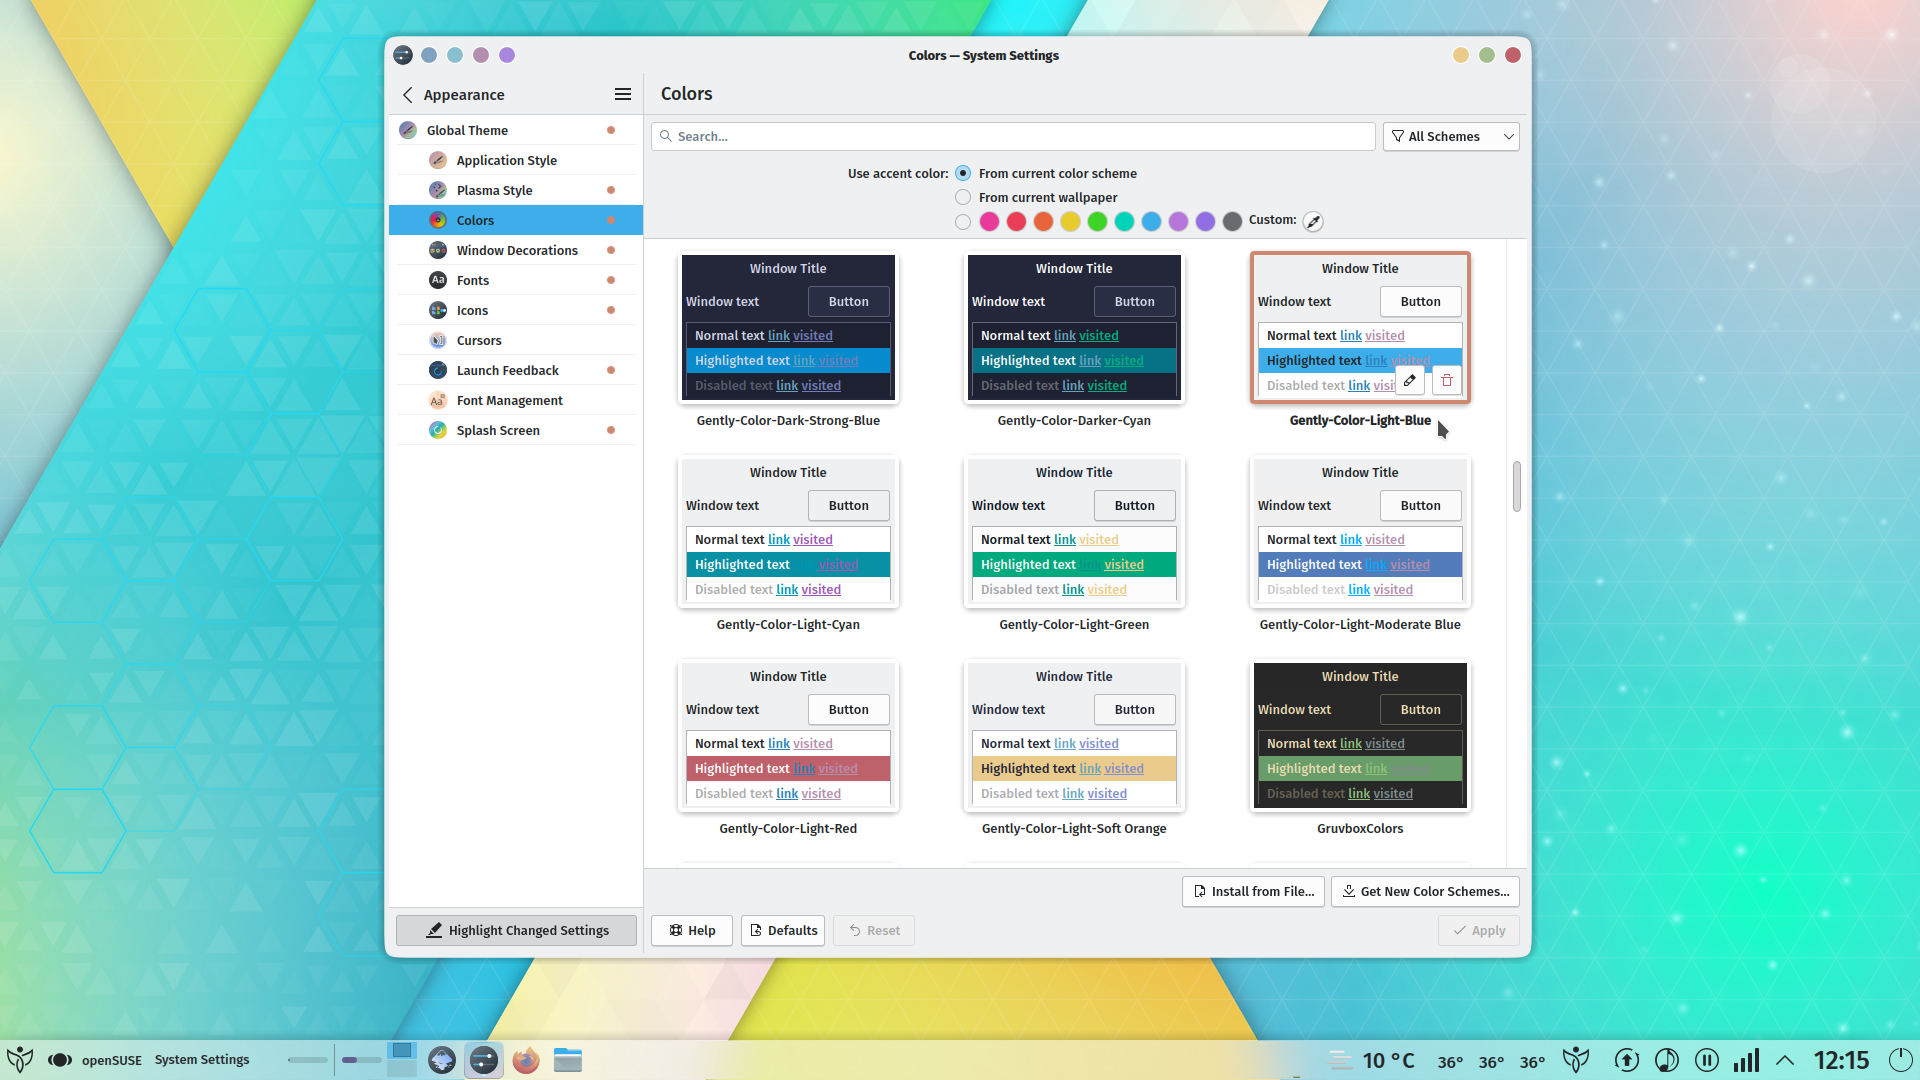
Task: Collapse the Appearance category with back arrow
Action: point(408,94)
